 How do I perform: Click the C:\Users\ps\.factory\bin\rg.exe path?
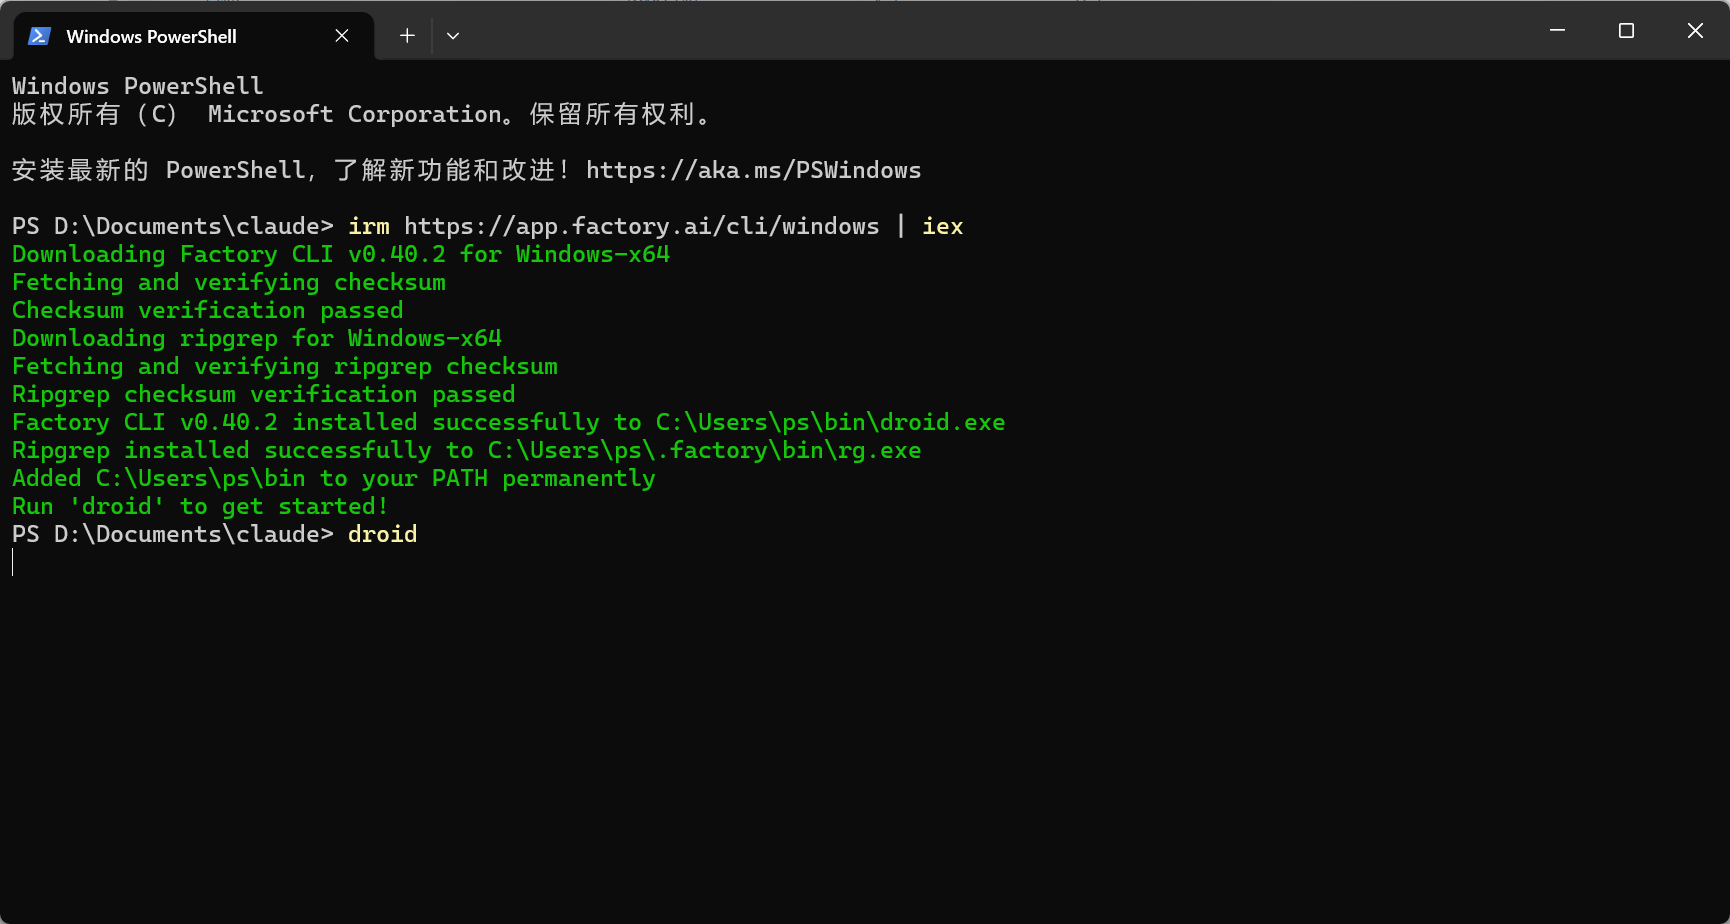pos(705,450)
